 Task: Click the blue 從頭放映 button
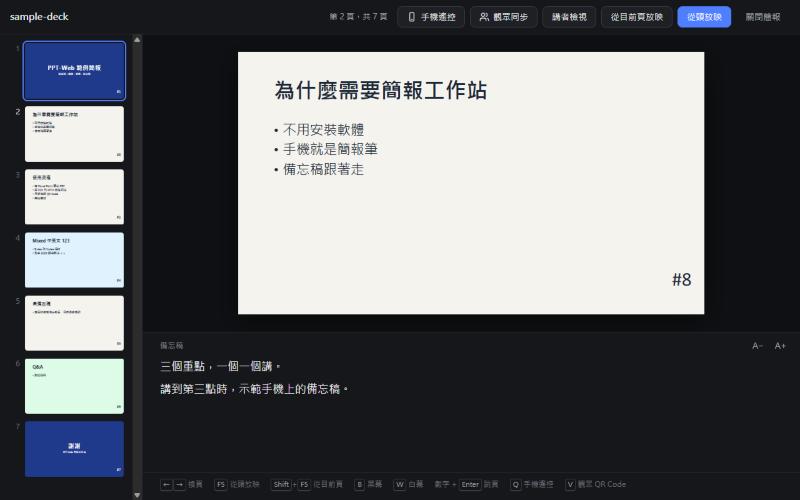pyautogui.click(x=704, y=17)
